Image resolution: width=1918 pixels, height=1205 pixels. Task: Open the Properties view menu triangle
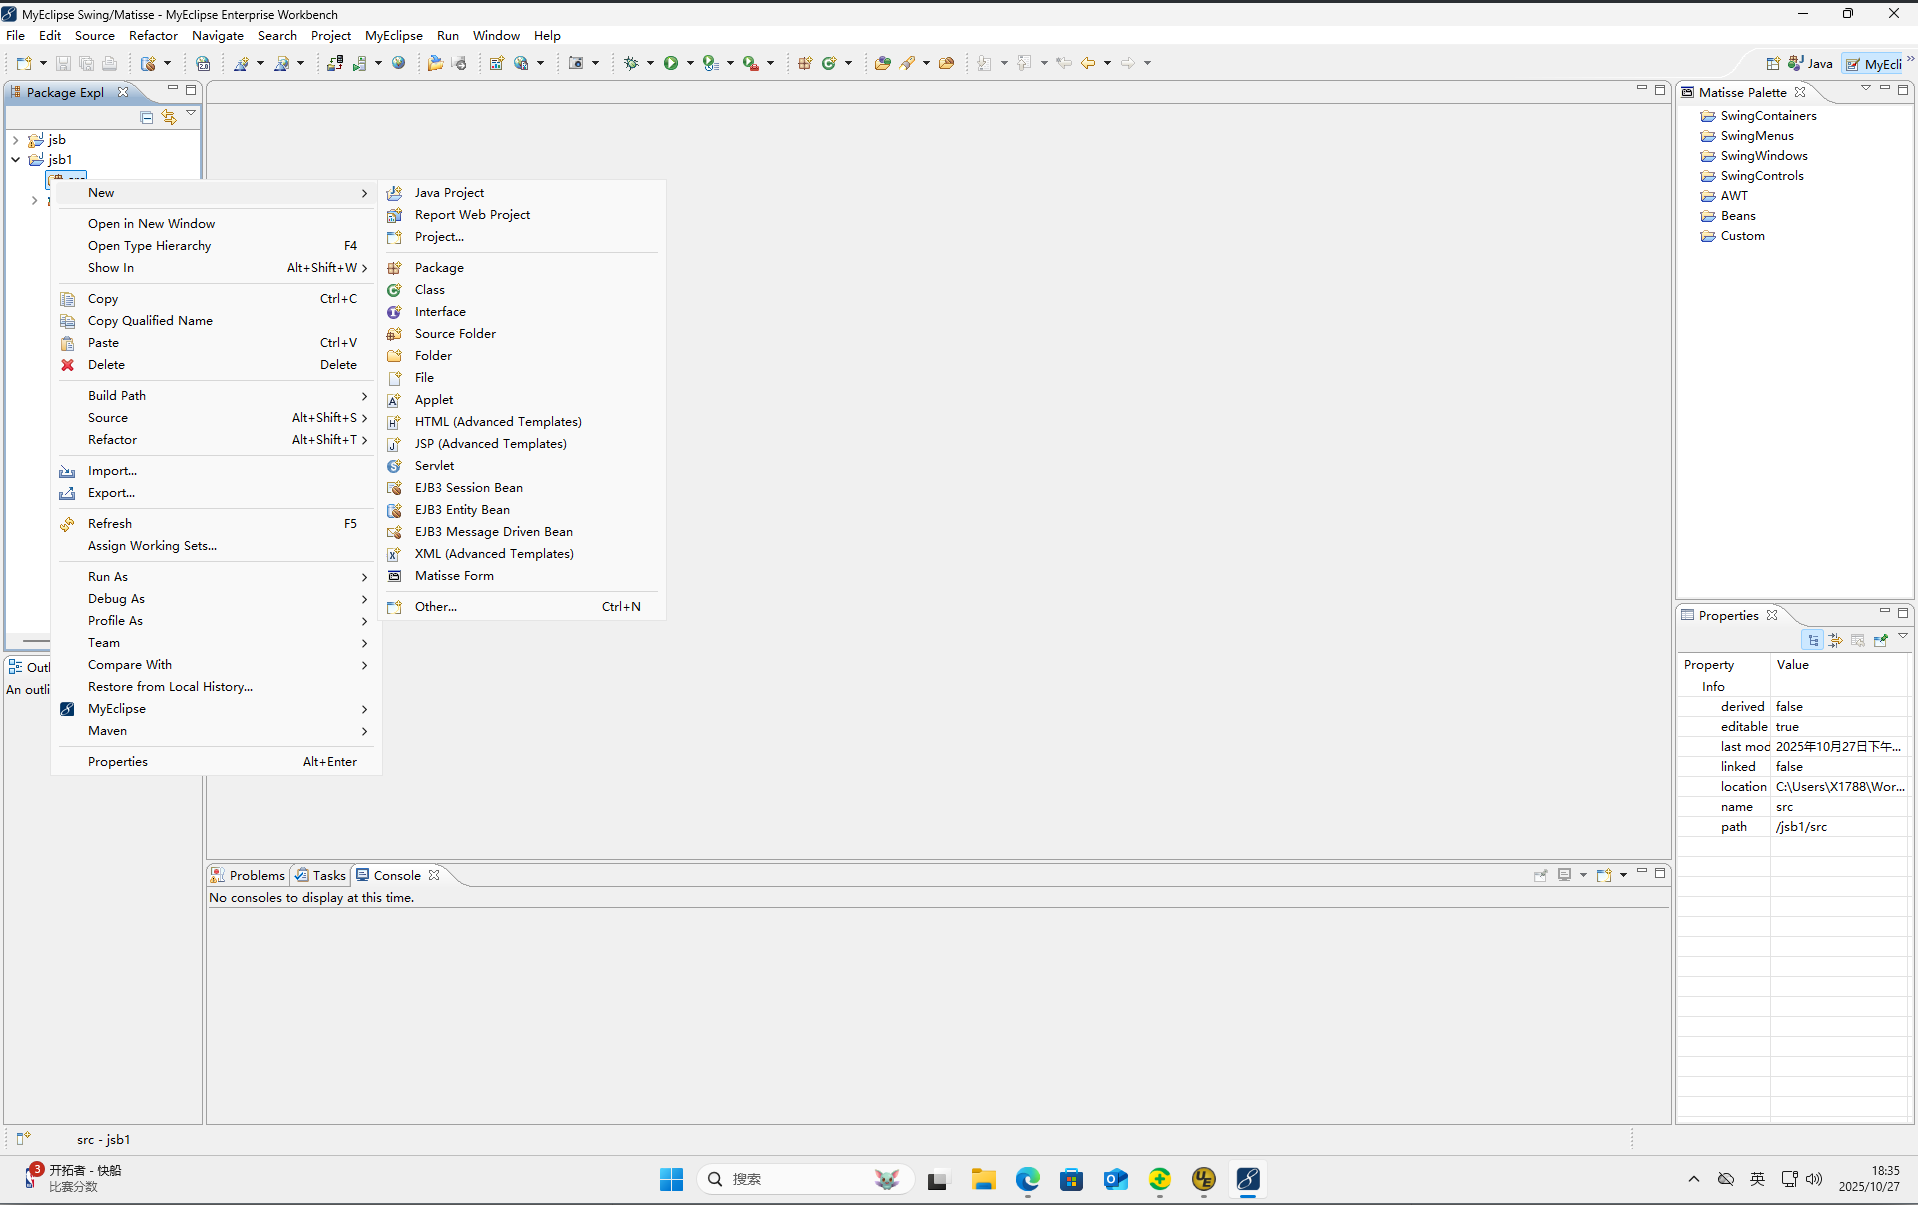[x=1903, y=636]
